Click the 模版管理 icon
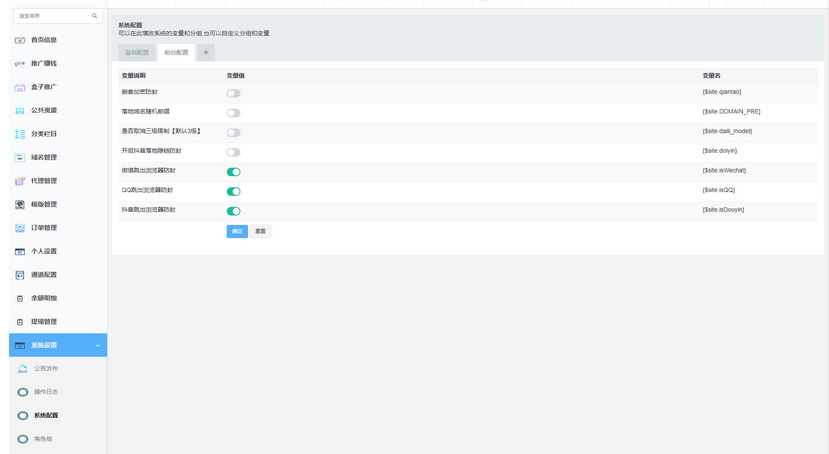The height and width of the screenshot is (454, 829). click(x=20, y=204)
